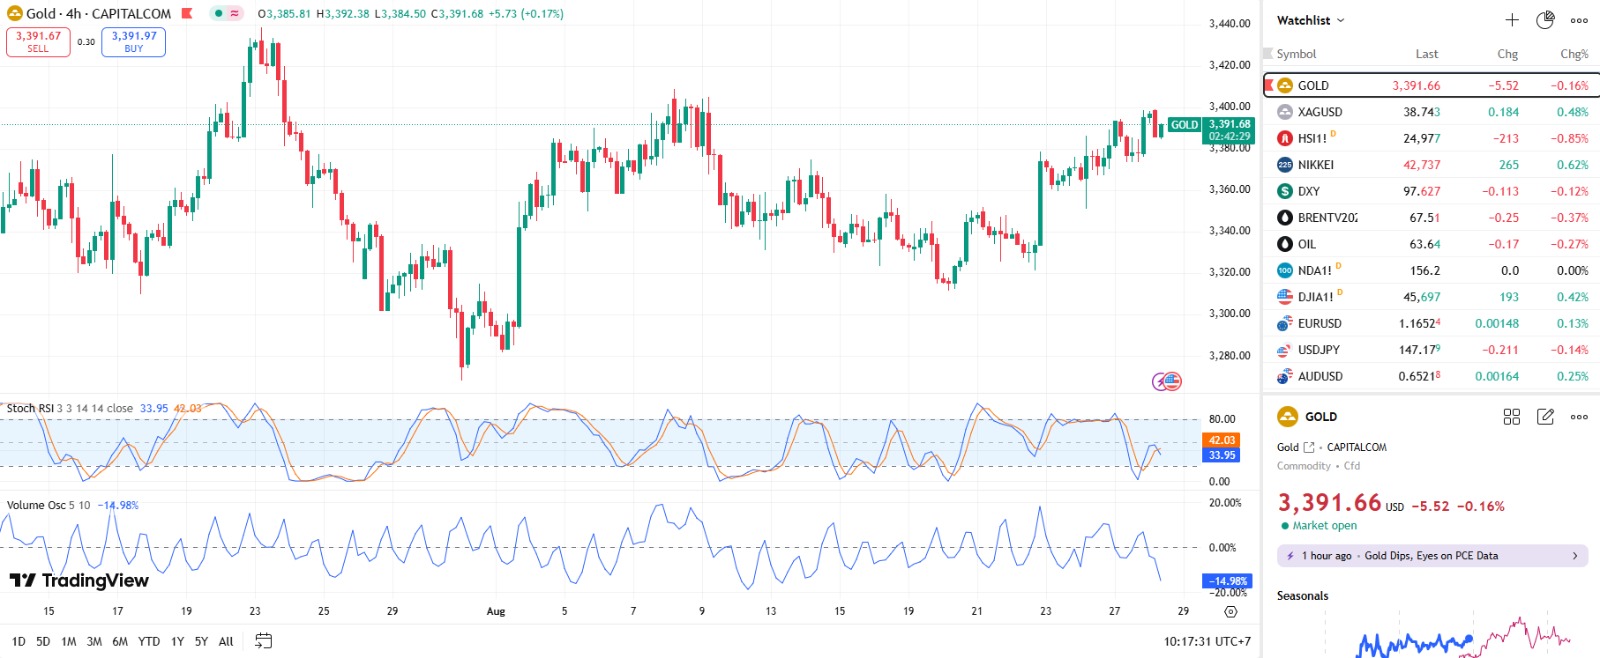Open the watchlist advanced view pie icon
This screenshot has width=1600, height=658.
pos(1545,20)
